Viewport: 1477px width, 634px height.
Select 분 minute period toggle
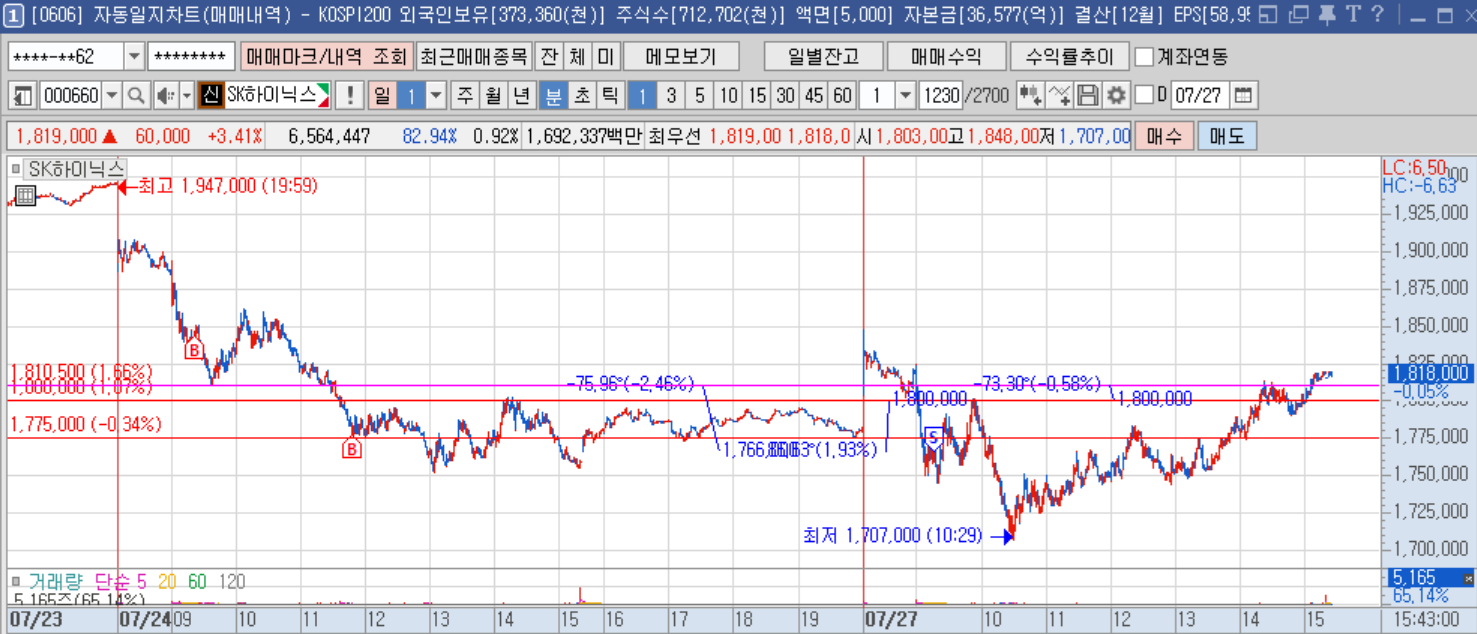[552, 96]
